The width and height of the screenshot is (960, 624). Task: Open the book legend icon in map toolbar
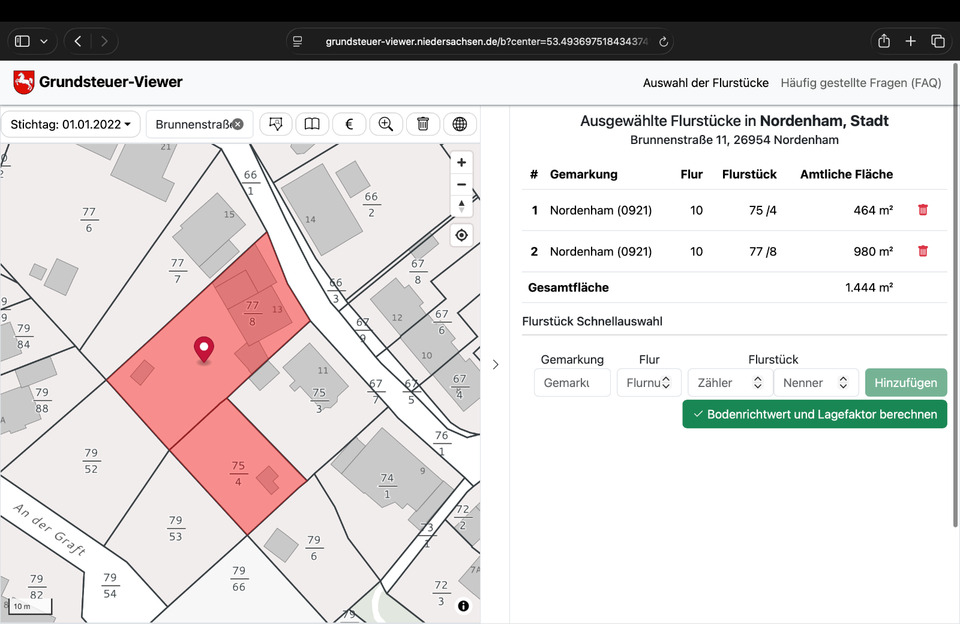(312, 124)
